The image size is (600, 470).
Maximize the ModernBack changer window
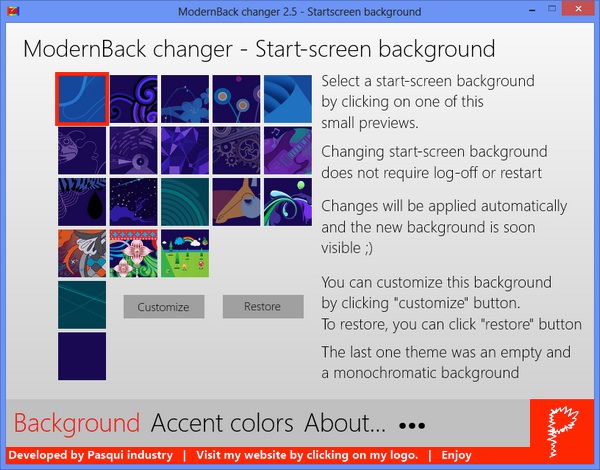[x=552, y=9]
